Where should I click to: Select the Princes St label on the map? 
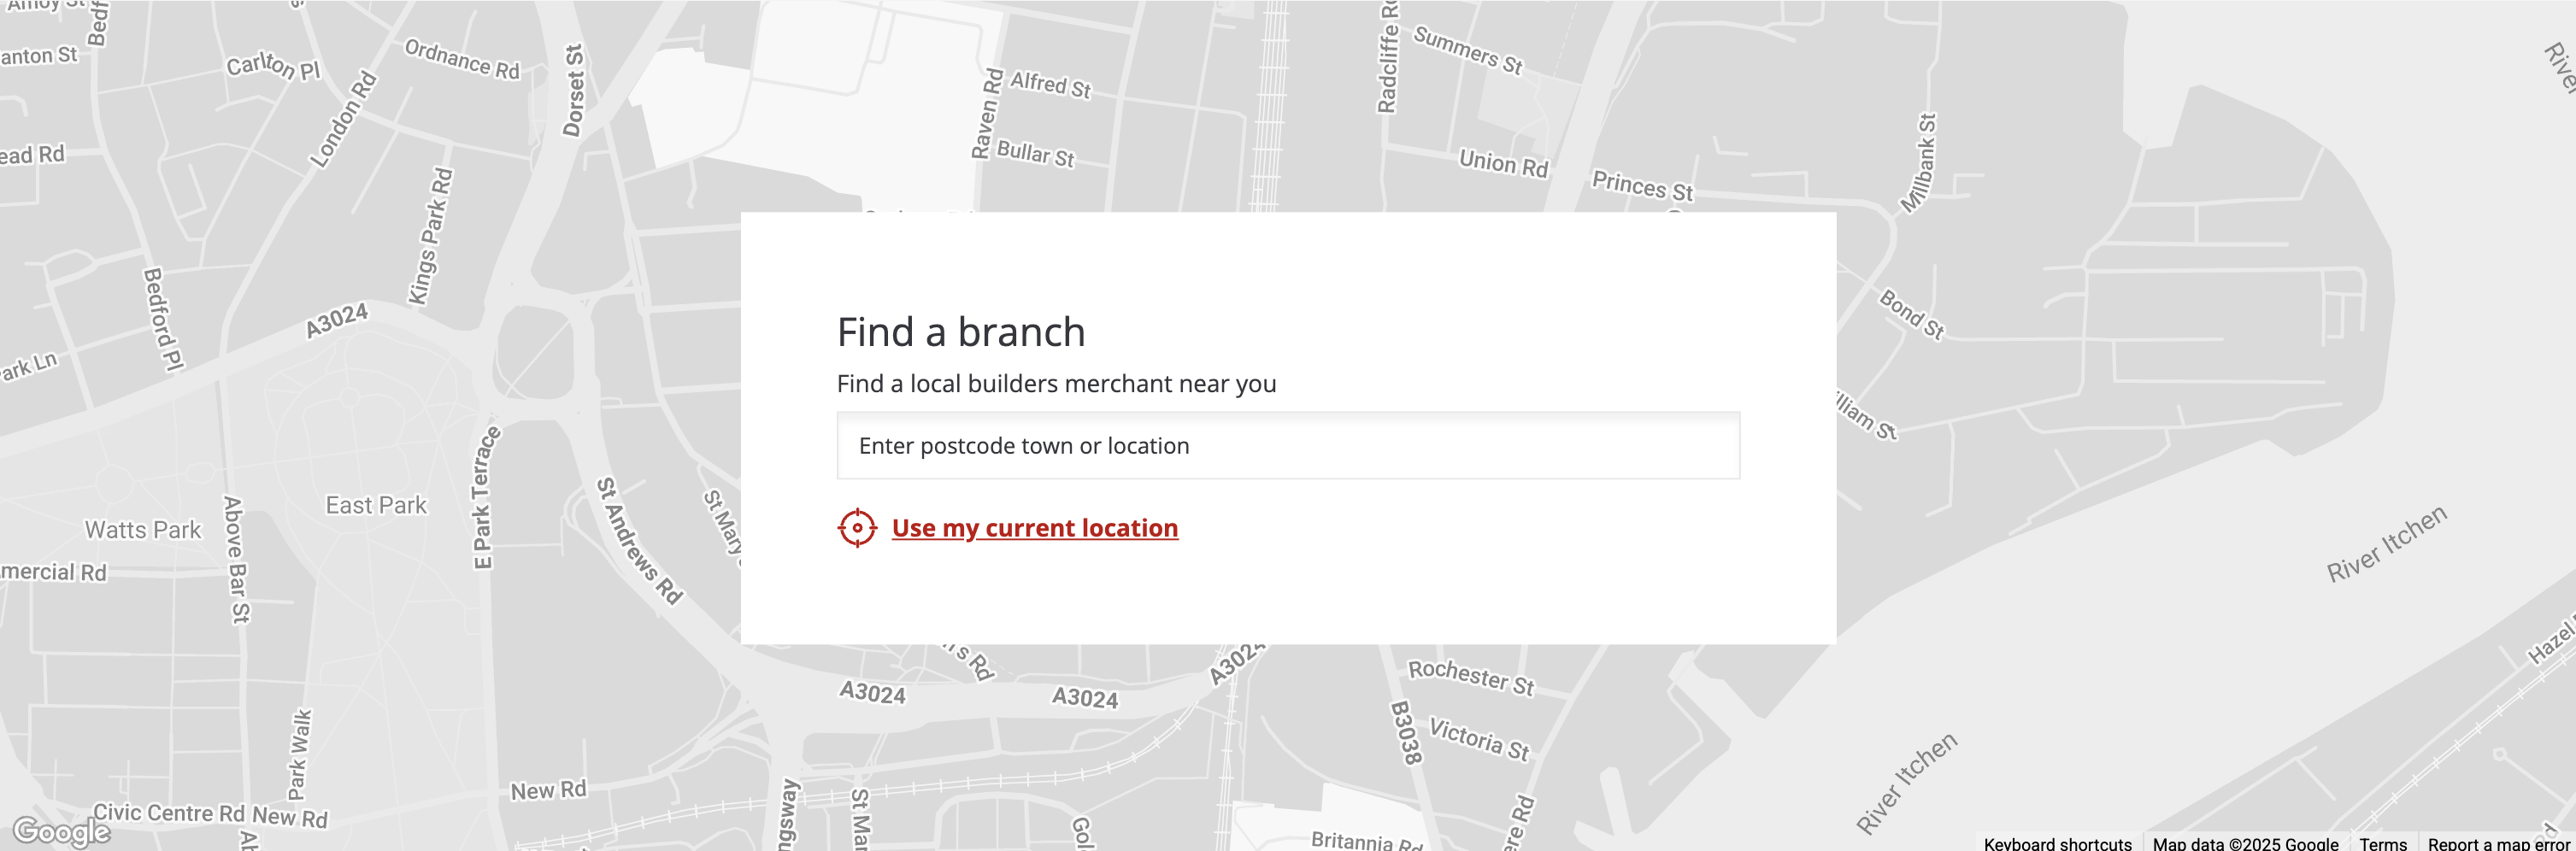1642,186
